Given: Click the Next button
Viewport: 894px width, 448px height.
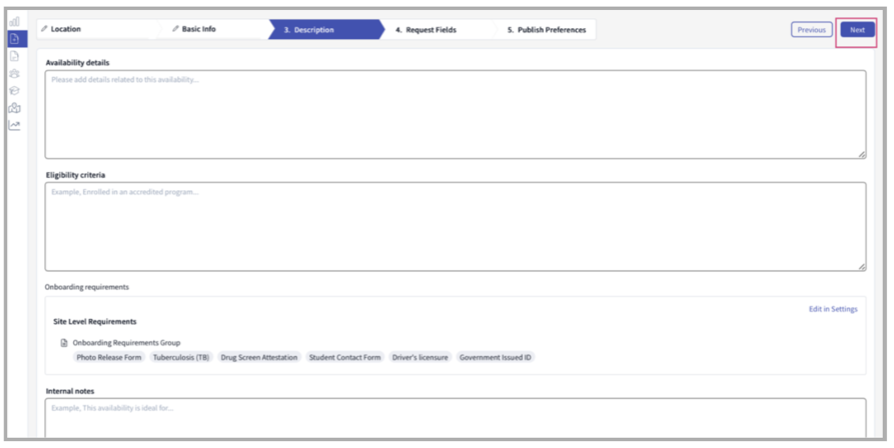Looking at the screenshot, I should [x=857, y=30].
